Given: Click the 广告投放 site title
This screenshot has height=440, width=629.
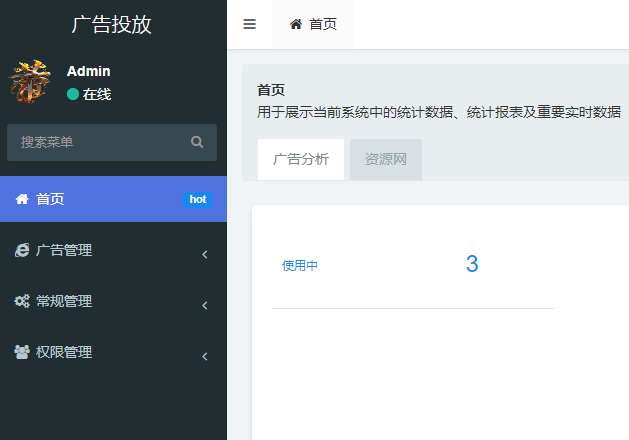Looking at the screenshot, I should (x=112, y=24).
